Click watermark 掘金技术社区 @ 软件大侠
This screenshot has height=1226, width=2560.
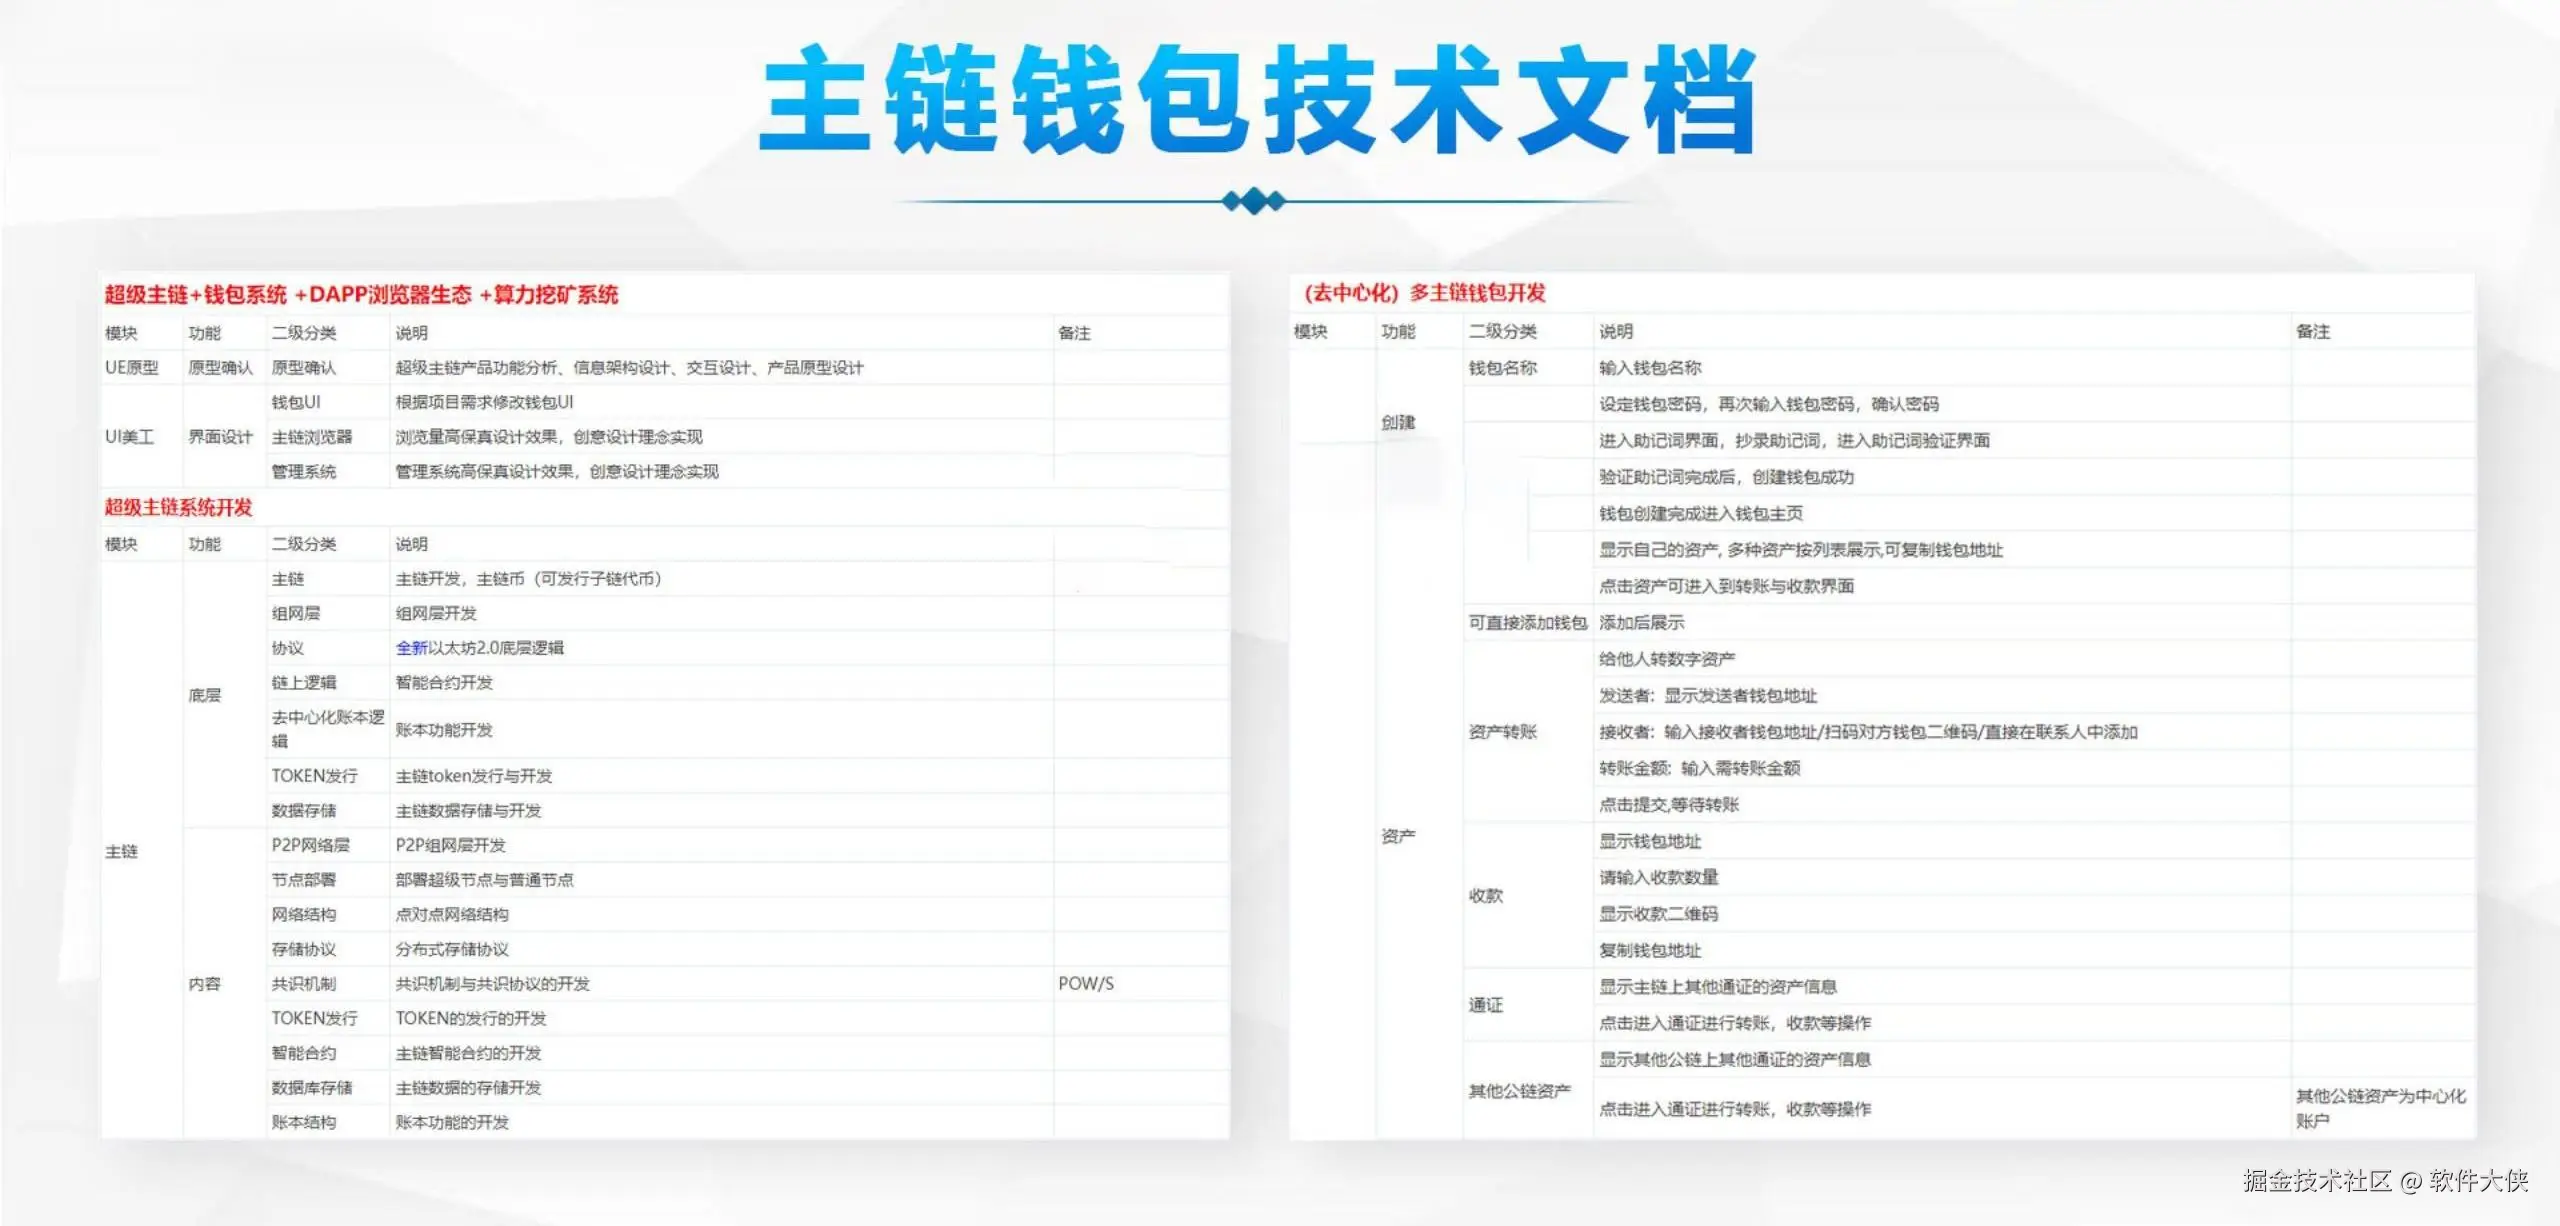(x=2385, y=1181)
